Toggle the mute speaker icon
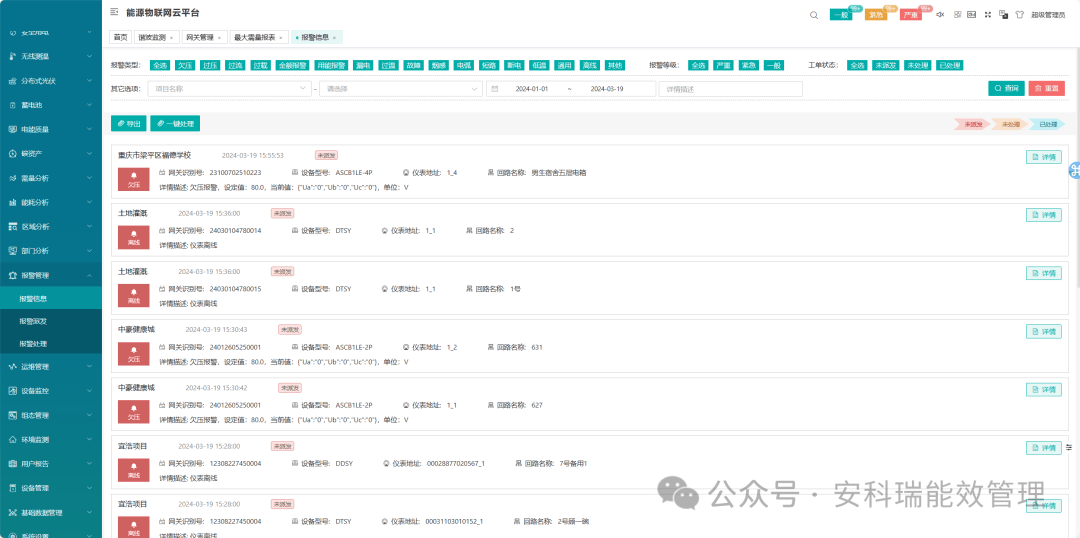Screen dimensions: 1080x538 click(x=939, y=14)
